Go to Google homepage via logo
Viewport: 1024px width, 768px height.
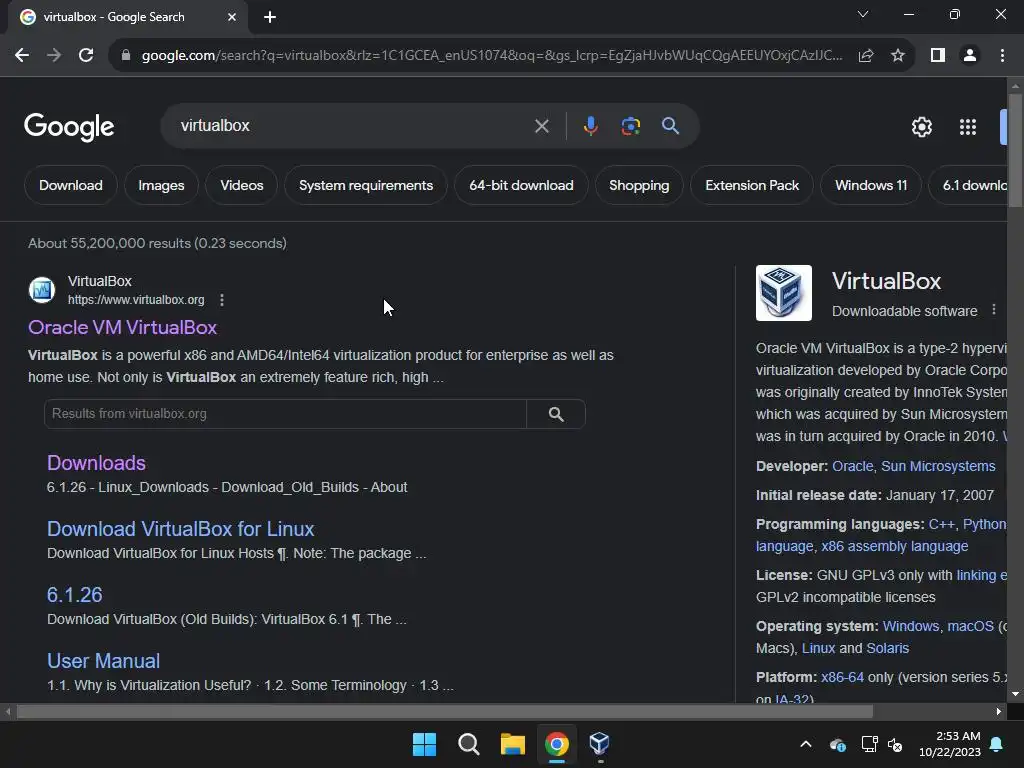(69, 127)
